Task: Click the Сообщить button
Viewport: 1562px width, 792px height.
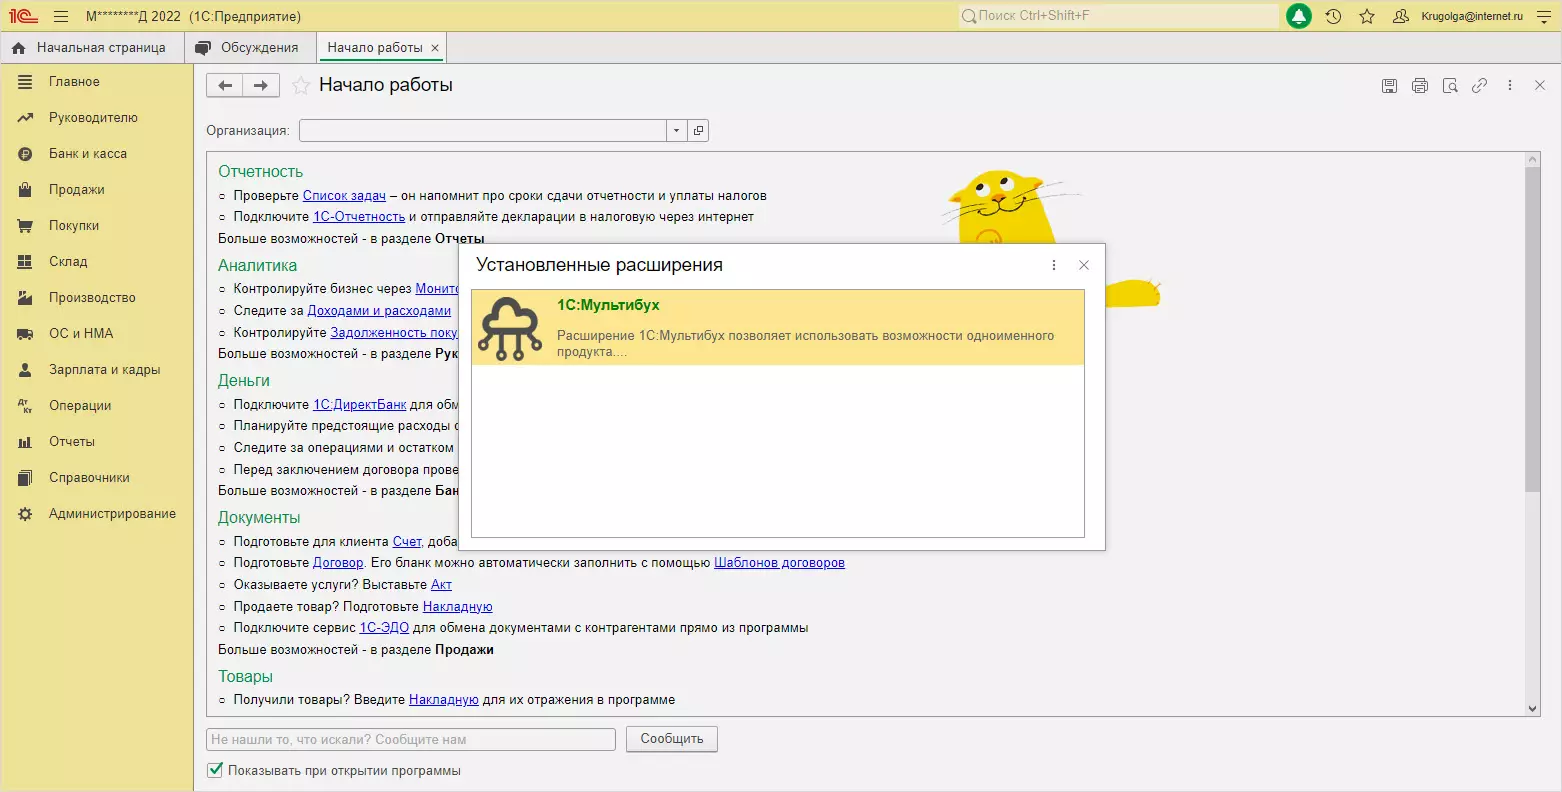Action: pyautogui.click(x=672, y=739)
